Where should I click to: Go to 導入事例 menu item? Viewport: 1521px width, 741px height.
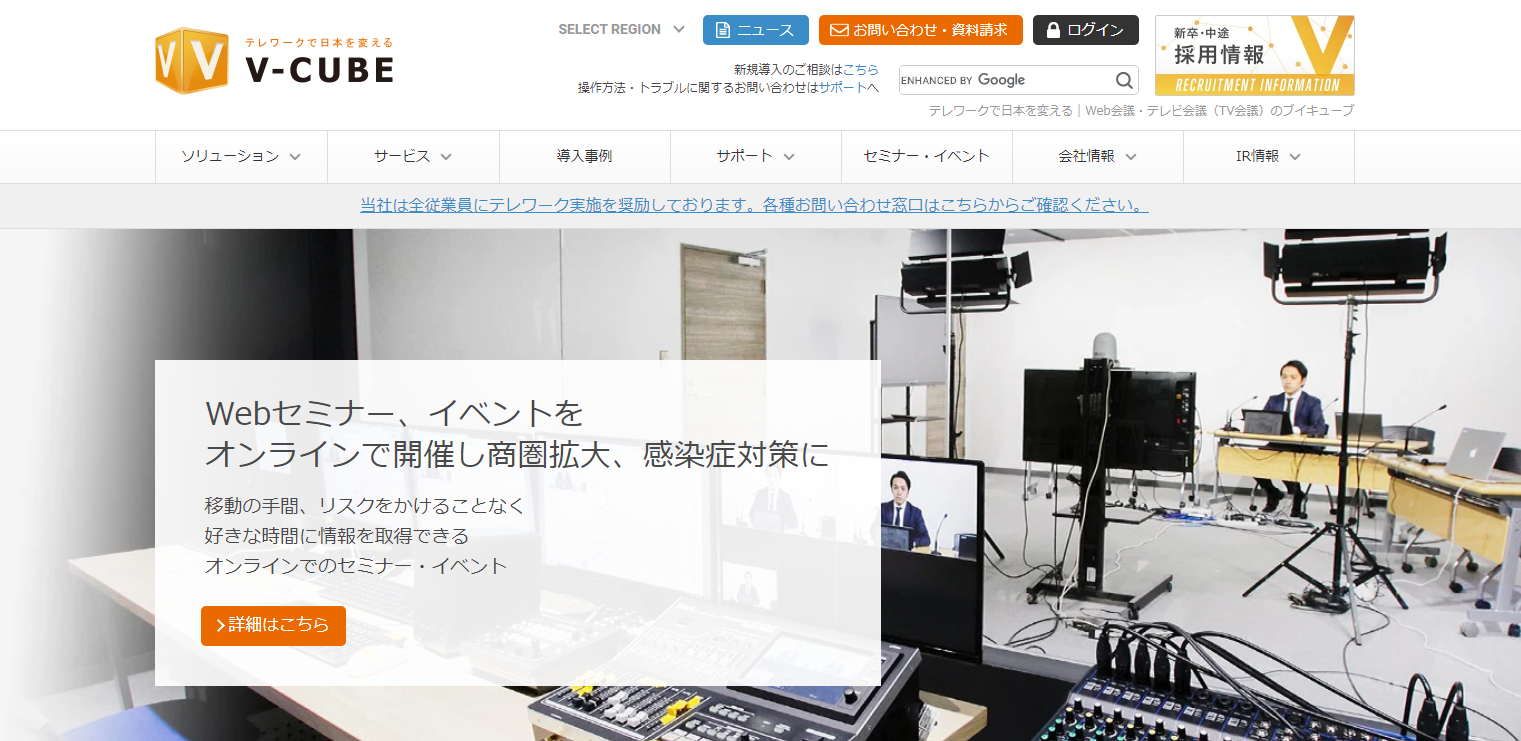584,156
